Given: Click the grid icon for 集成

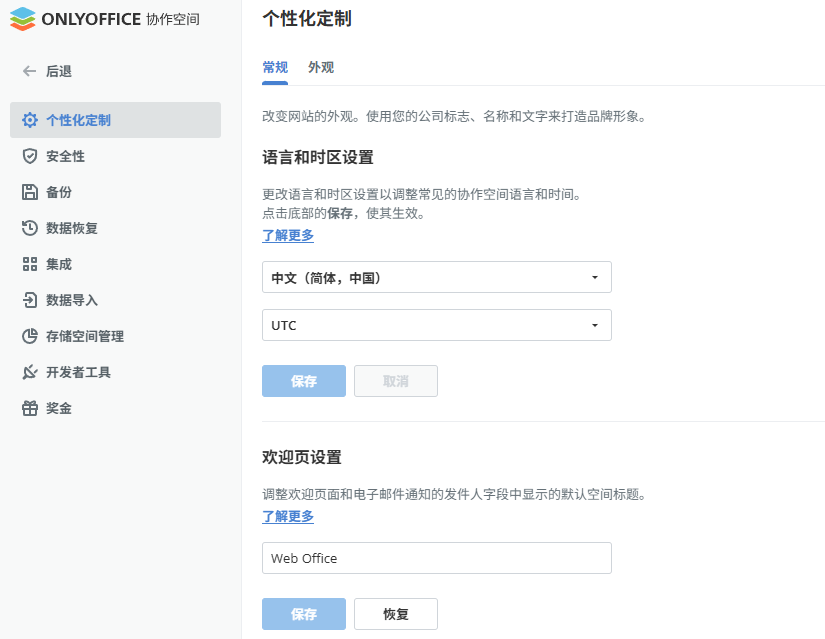Looking at the screenshot, I should 30,264.
